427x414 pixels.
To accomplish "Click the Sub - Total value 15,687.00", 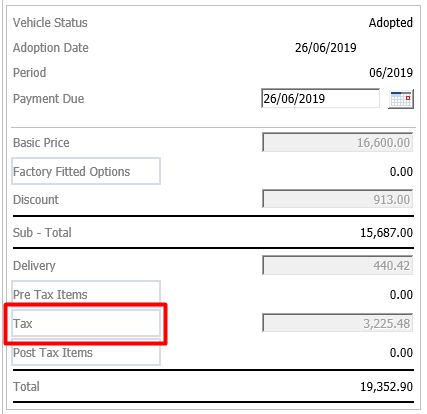I will click(387, 232).
